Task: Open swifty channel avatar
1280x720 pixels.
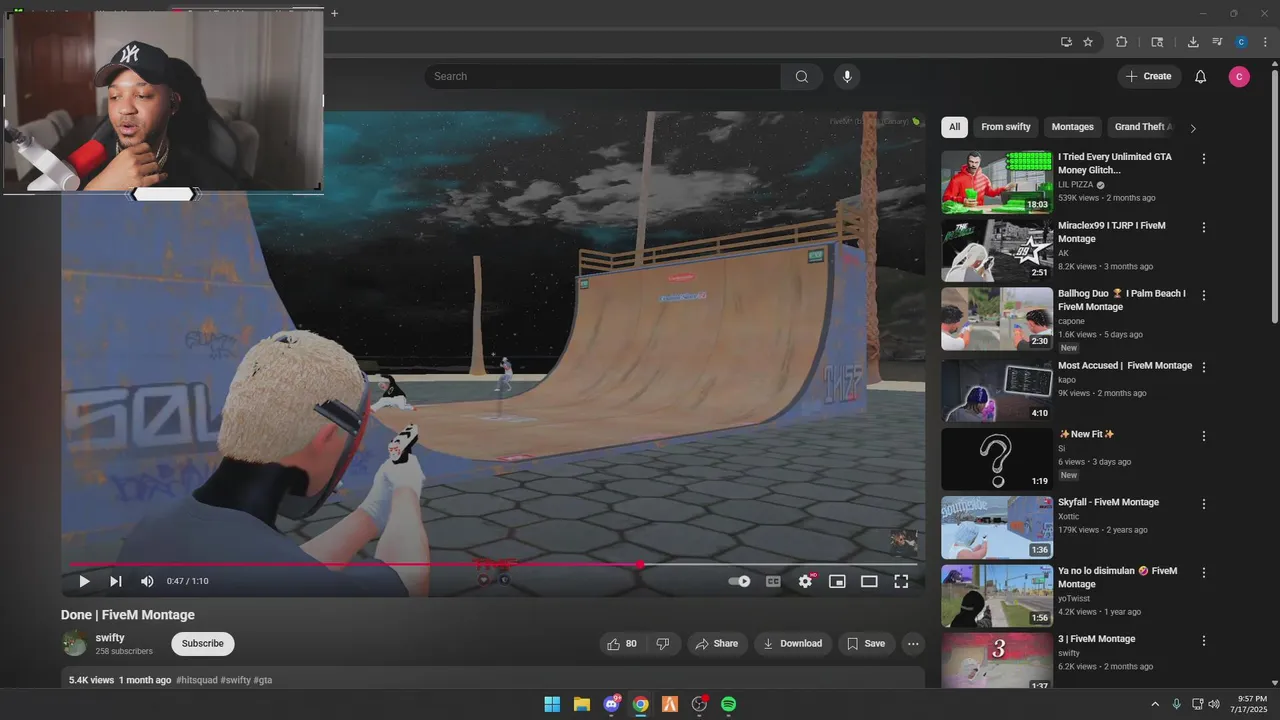Action: tap(75, 644)
